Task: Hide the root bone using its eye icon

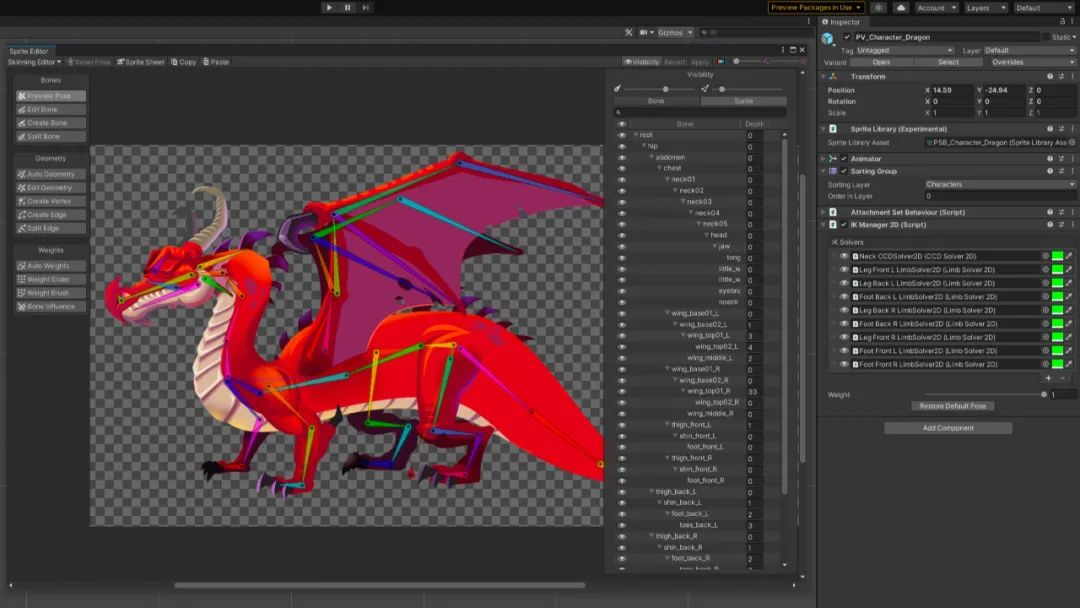Action: coord(622,135)
